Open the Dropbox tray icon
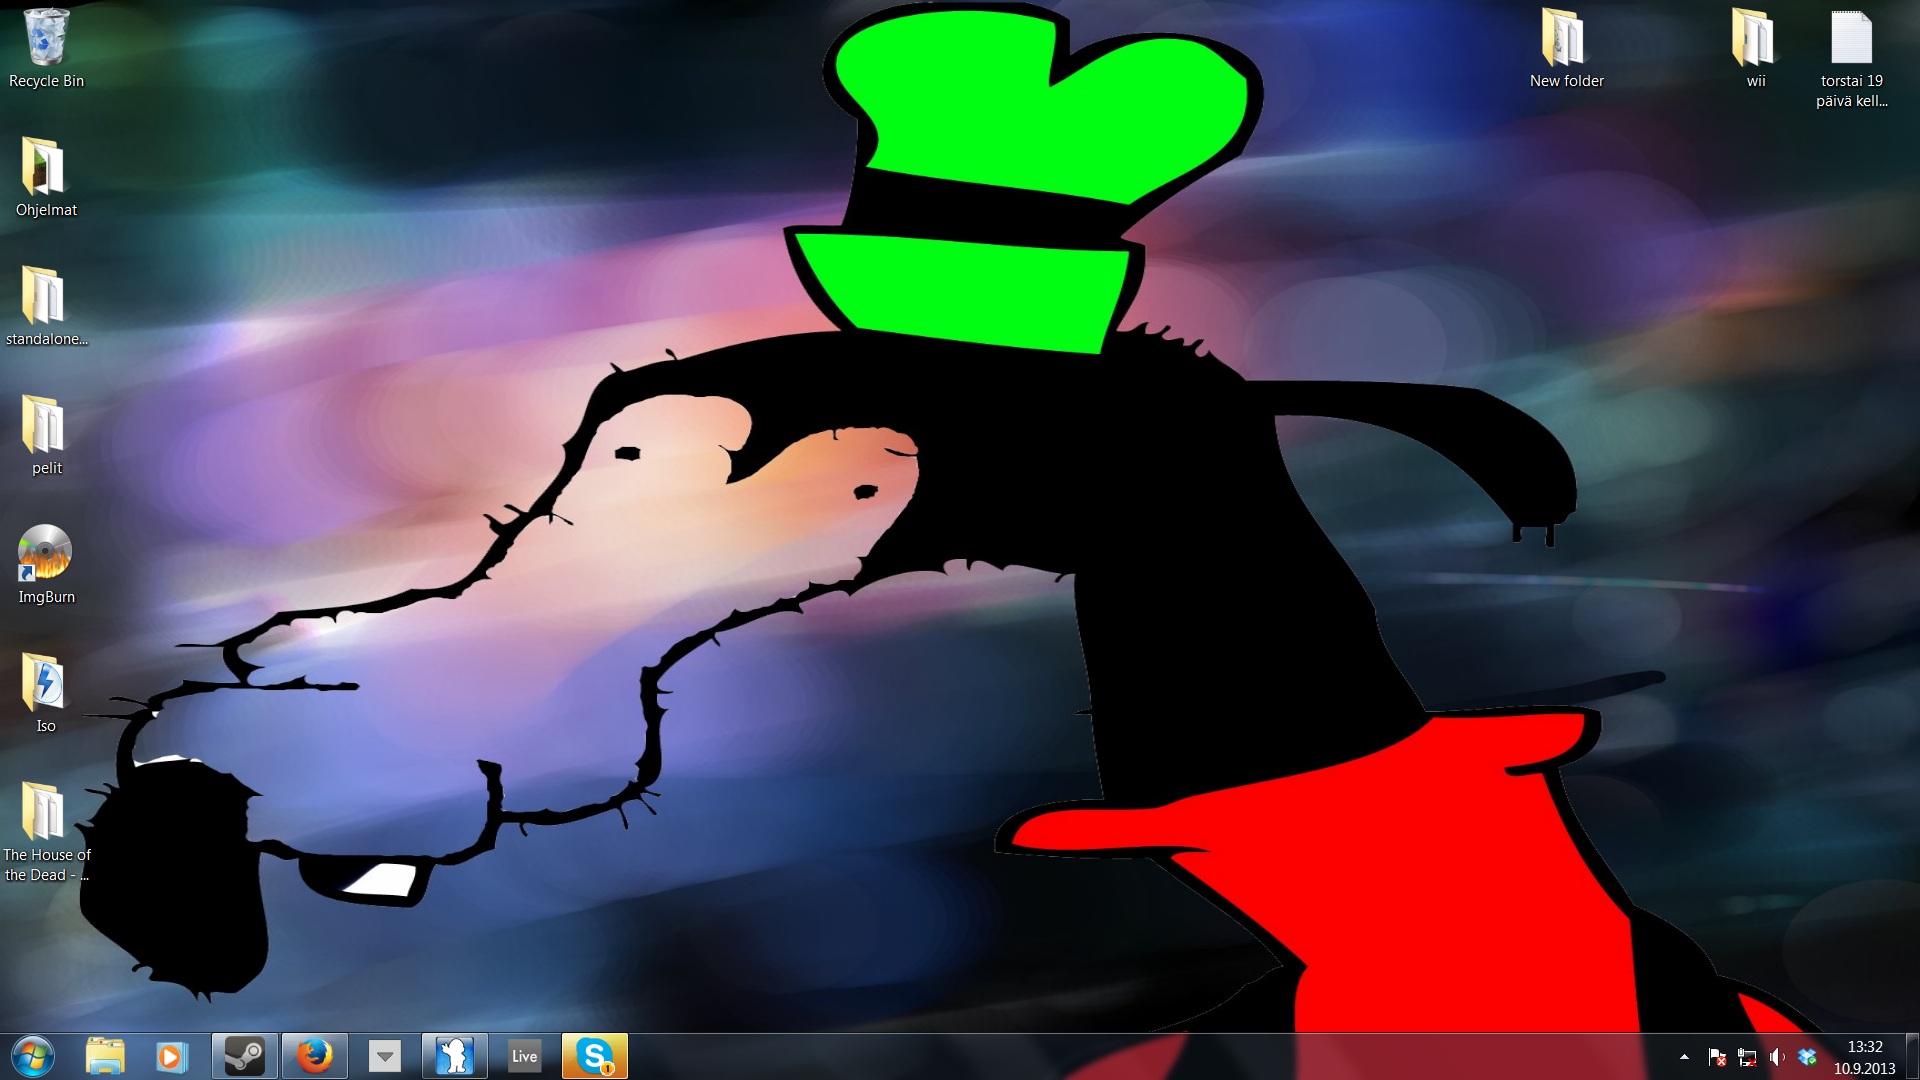Screen dimensions: 1920x1080 pyautogui.click(x=1807, y=1057)
